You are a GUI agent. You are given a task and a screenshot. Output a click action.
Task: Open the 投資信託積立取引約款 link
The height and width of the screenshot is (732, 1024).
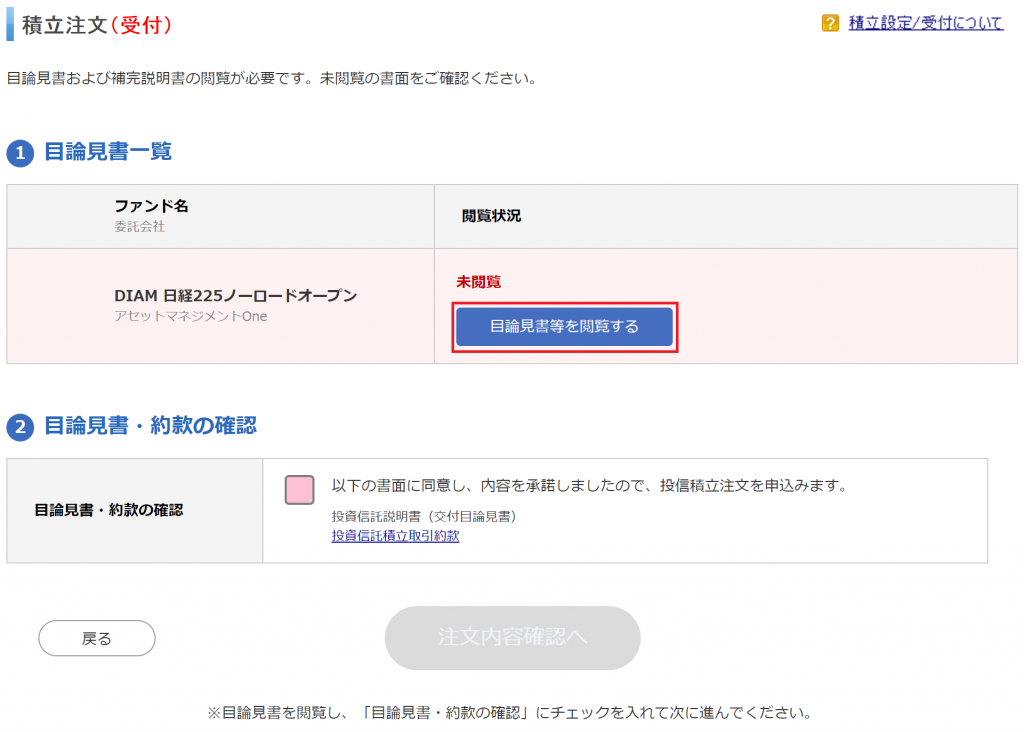tap(395, 536)
